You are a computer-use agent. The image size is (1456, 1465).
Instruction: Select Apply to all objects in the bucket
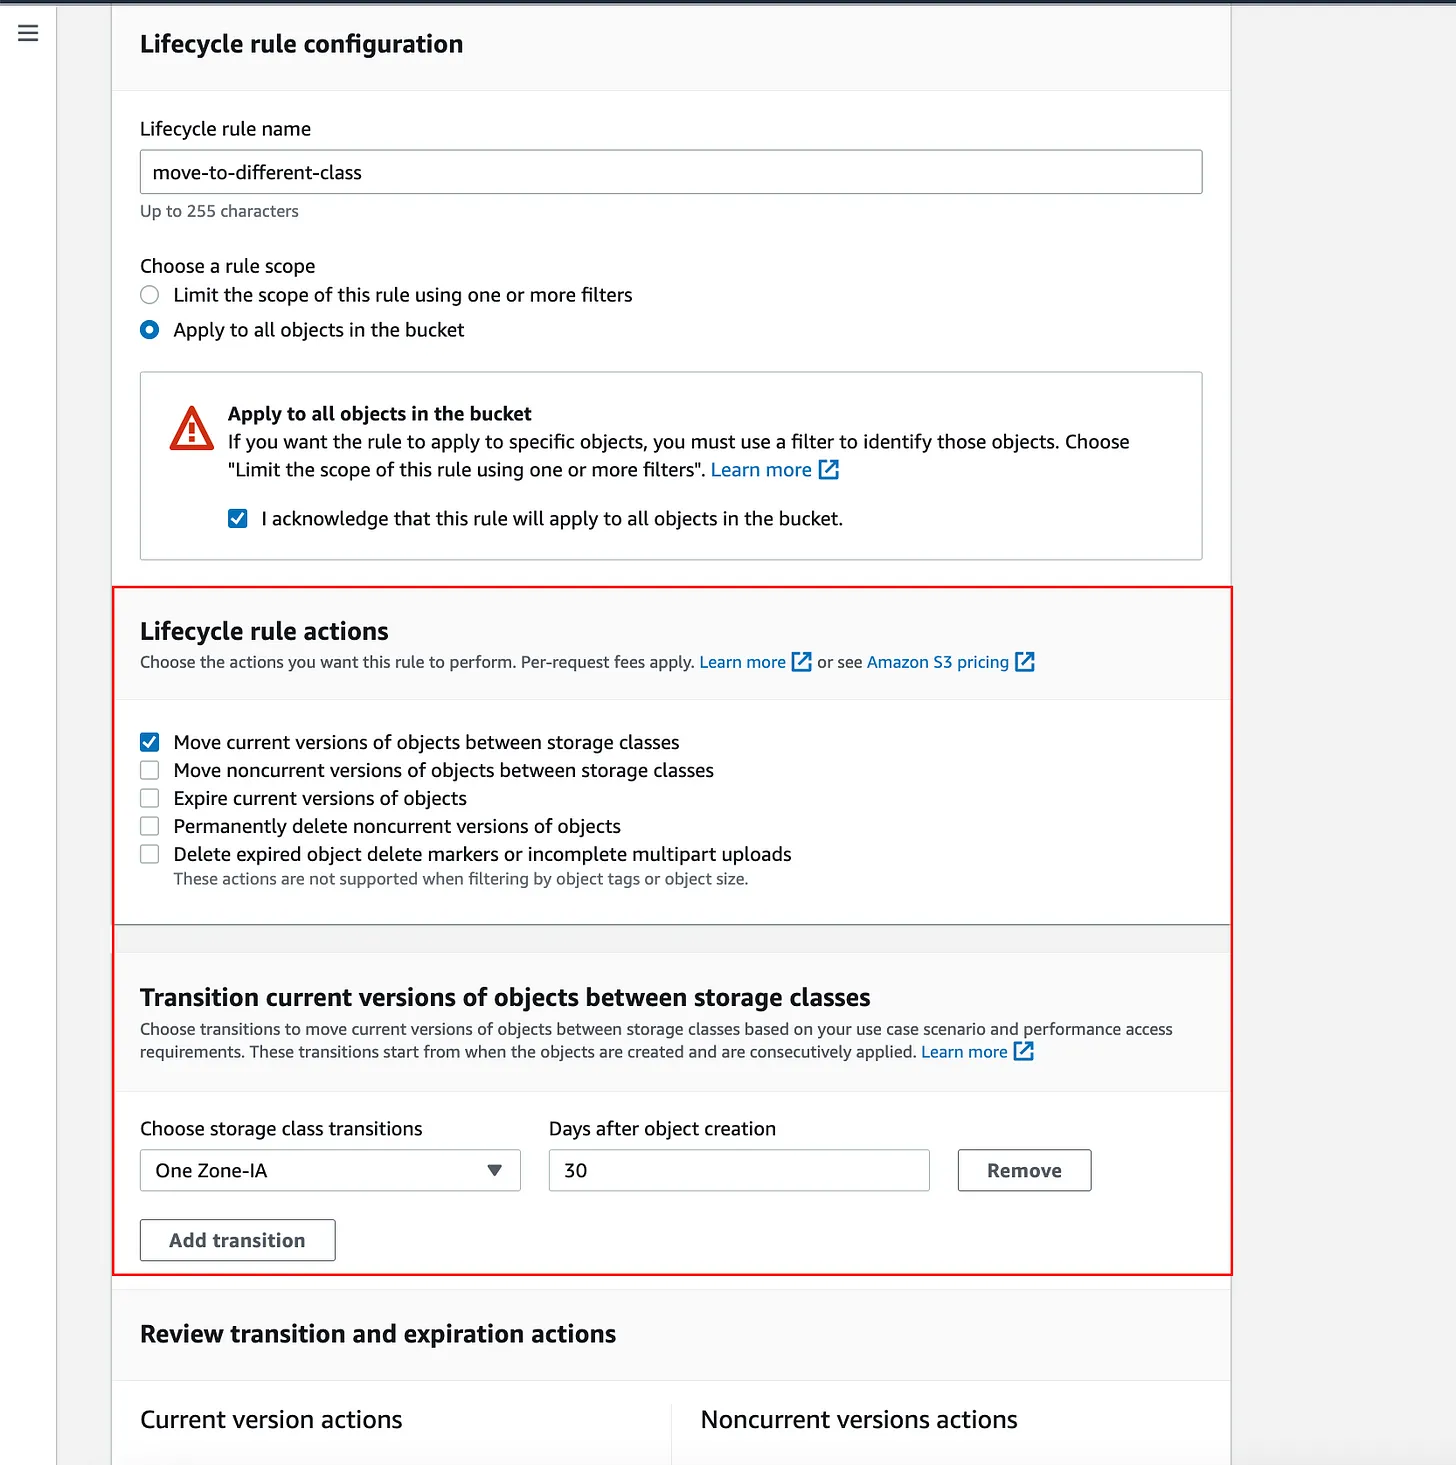coord(149,329)
